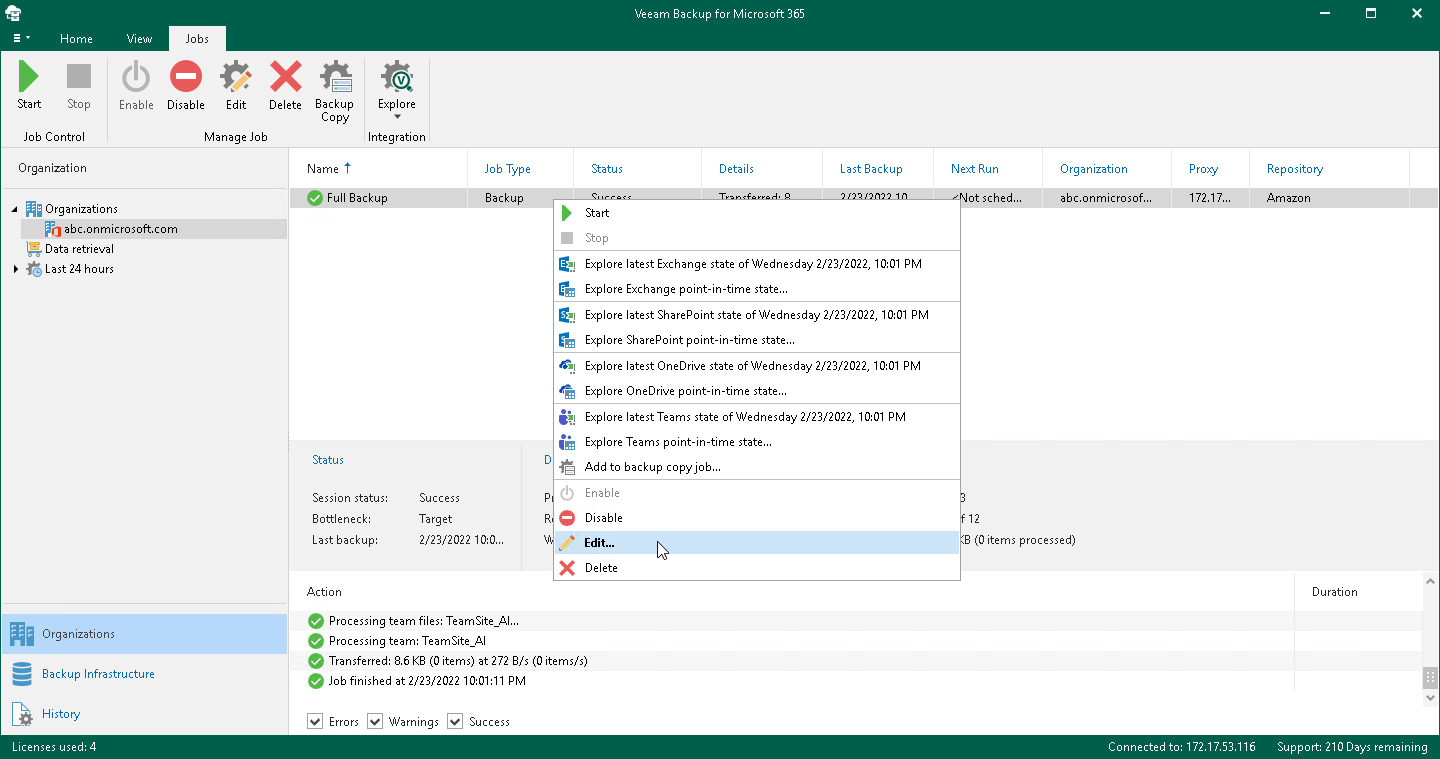
Task: Open the main hamburger menu dropdown
Action: 21,39
